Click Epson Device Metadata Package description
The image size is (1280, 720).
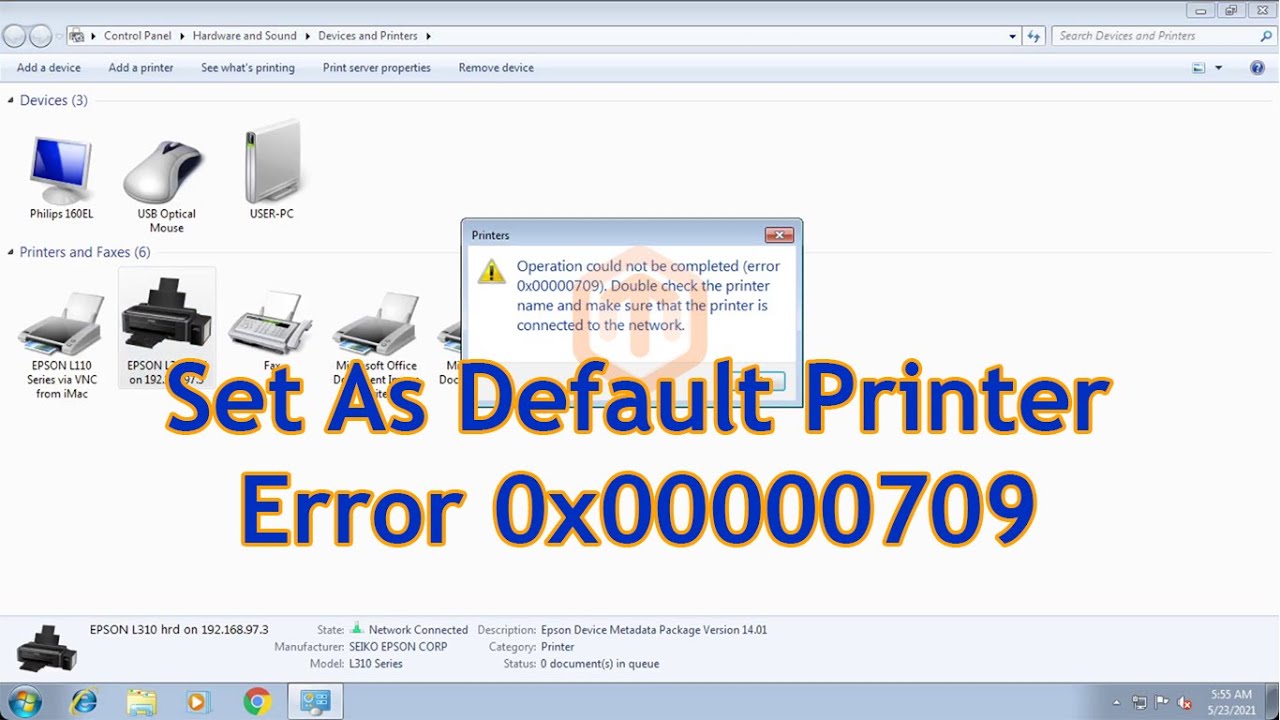(x=654, y=630)
